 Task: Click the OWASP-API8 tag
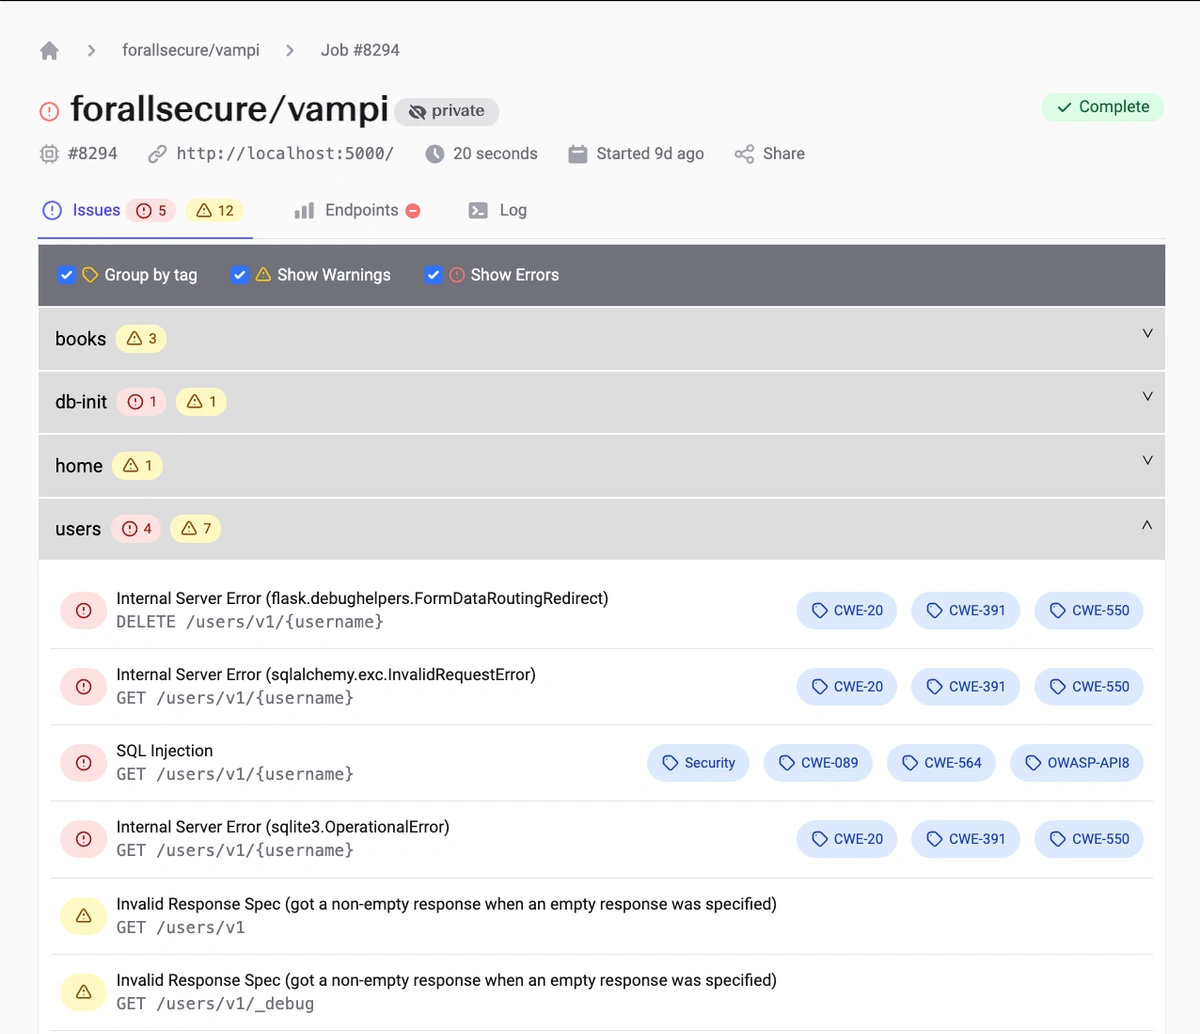[1077, 763]
